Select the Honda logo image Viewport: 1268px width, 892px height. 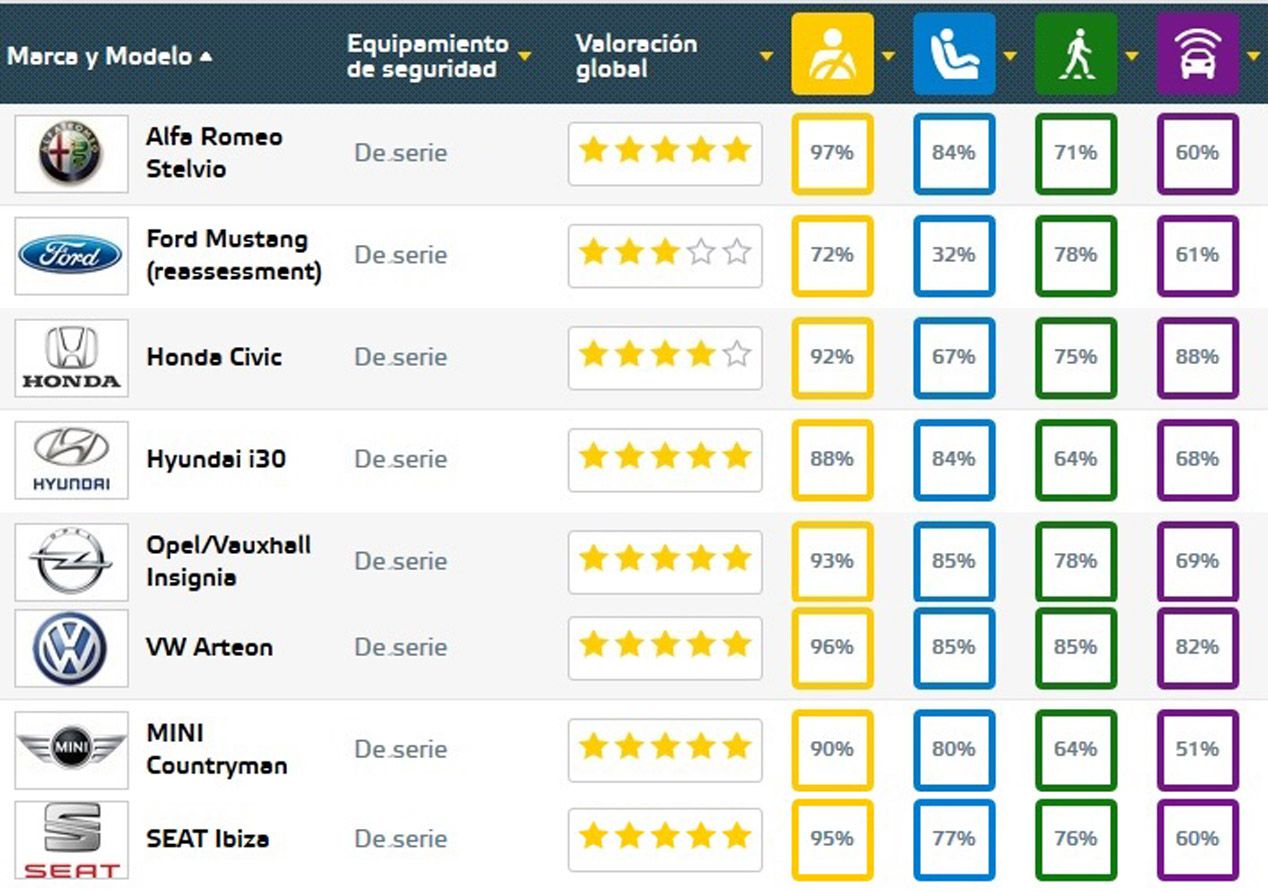click(x=71, y=358)
